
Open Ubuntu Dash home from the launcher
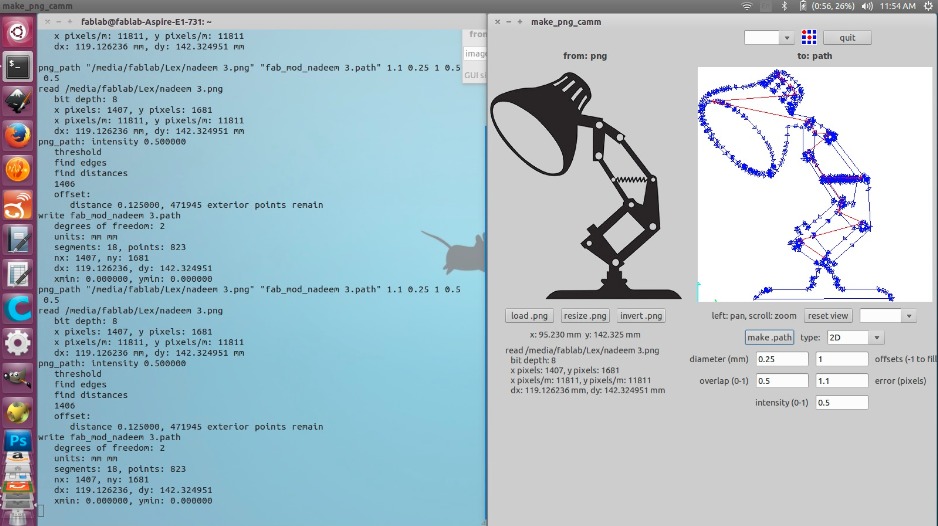pyautogui.click(x=17, y=31)
